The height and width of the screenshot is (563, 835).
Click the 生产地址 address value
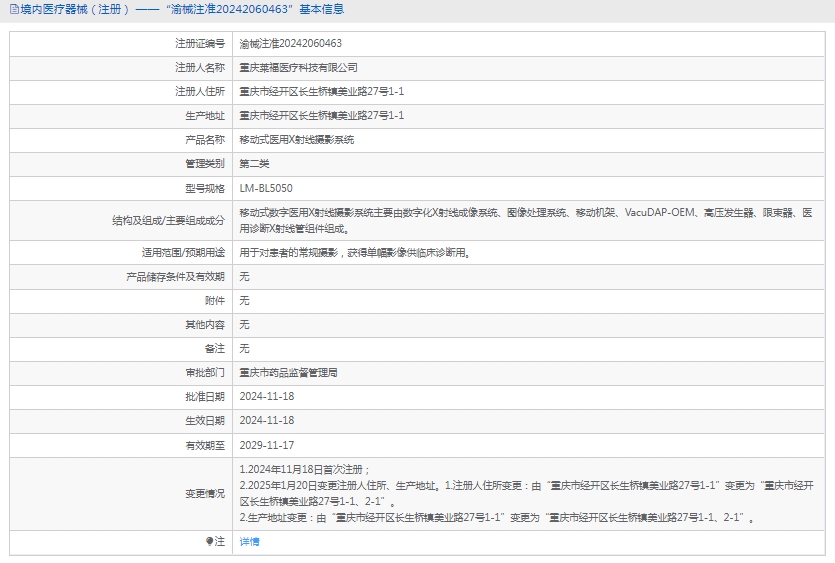pyautogui.click(x=321, y=116)
